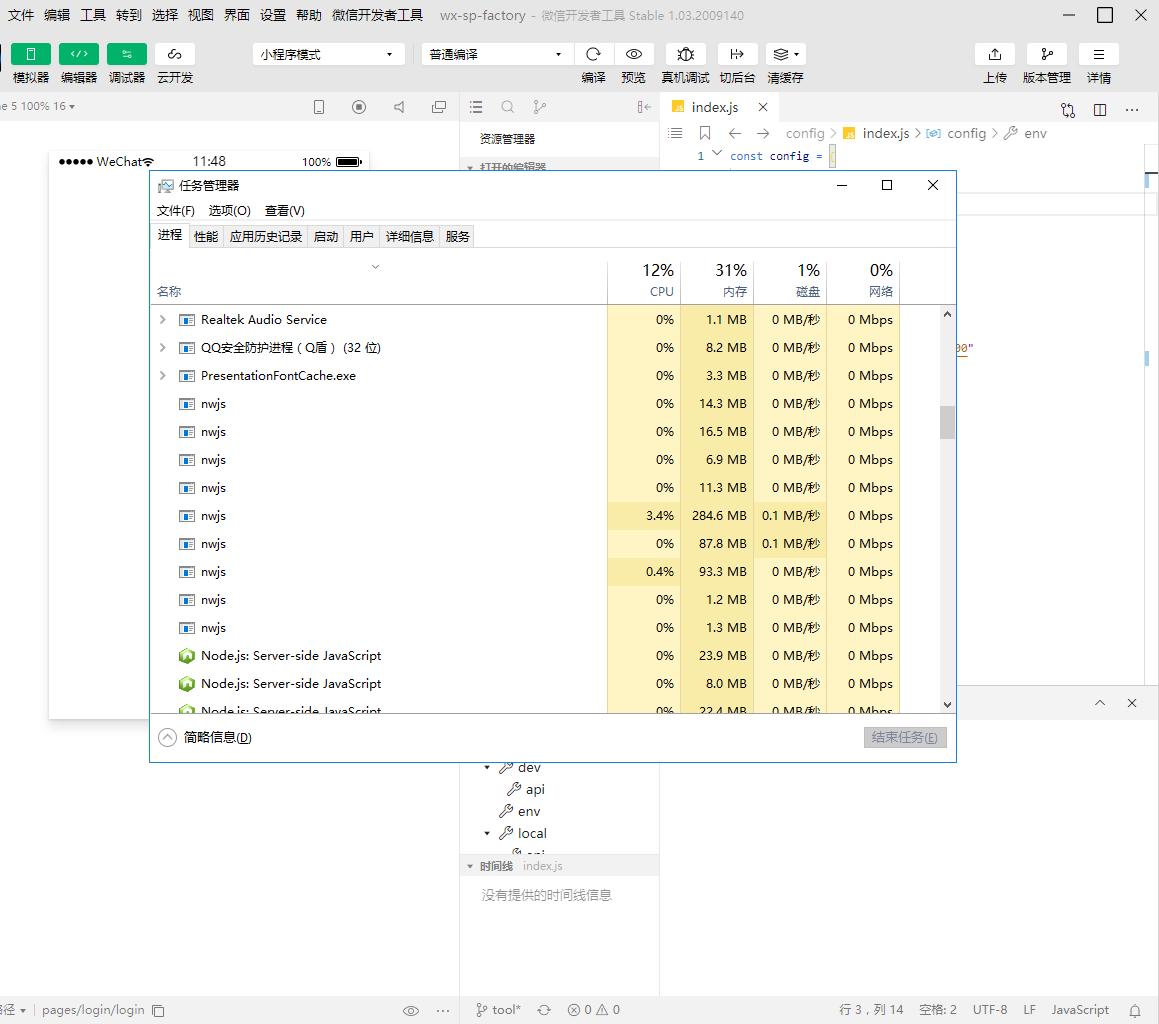Image resolution: width=1159 pixels, height=1024 pixels.
Task: Switch to the Startup tab in Task Manager
Action: pyautogui.click(x=325, y=237)
